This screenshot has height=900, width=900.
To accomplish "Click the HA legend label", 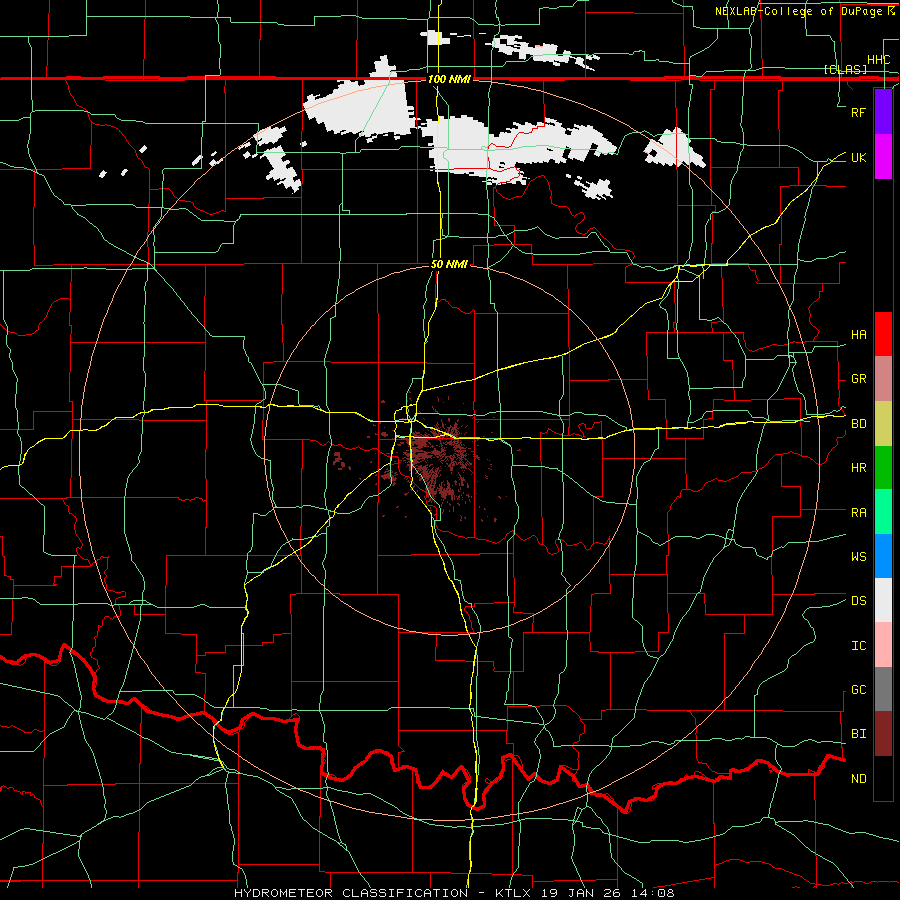I will click(858, 335).
